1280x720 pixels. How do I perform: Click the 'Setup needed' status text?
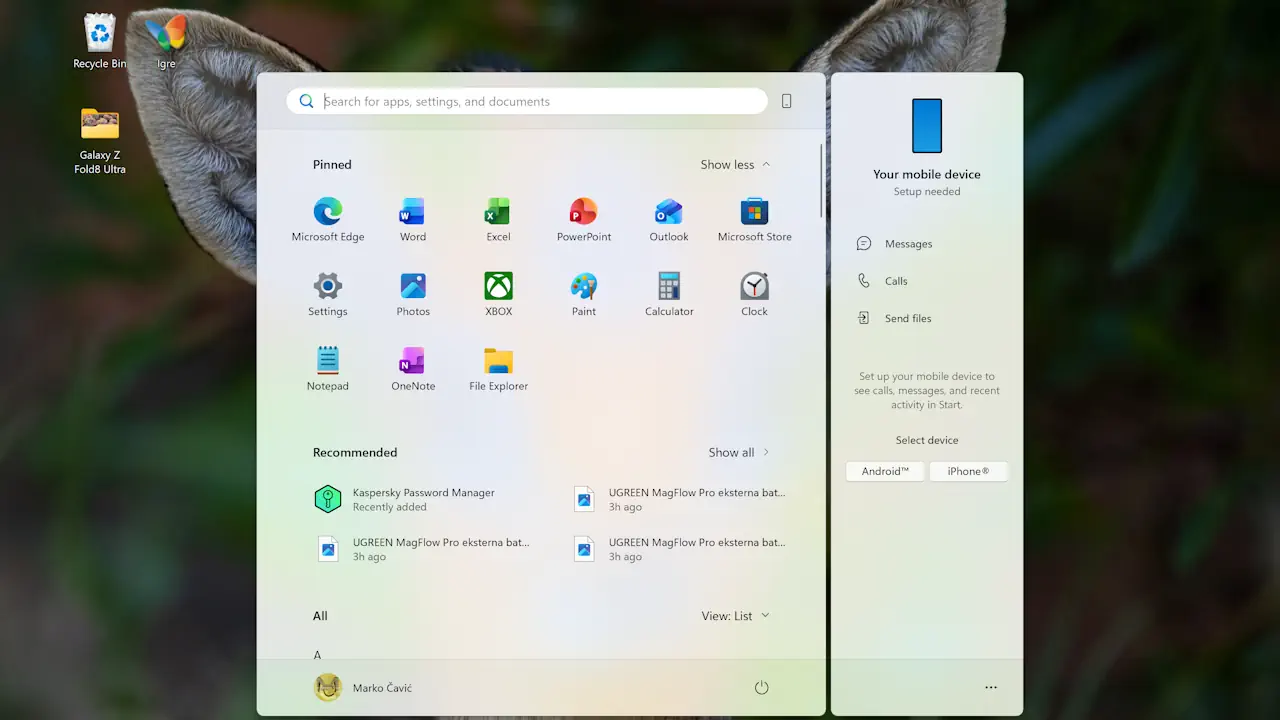[x=927, y=192]
